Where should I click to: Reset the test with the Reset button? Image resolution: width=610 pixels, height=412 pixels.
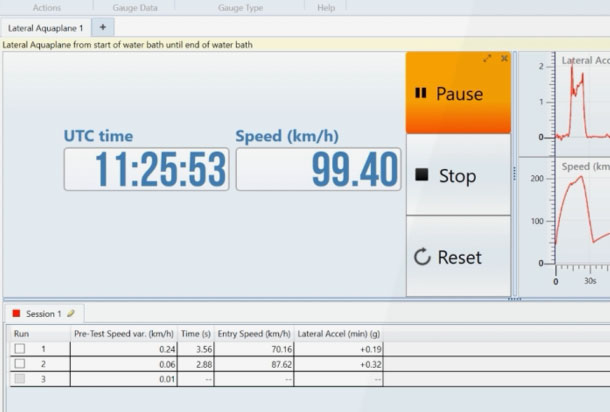click(x=458, y=258)
